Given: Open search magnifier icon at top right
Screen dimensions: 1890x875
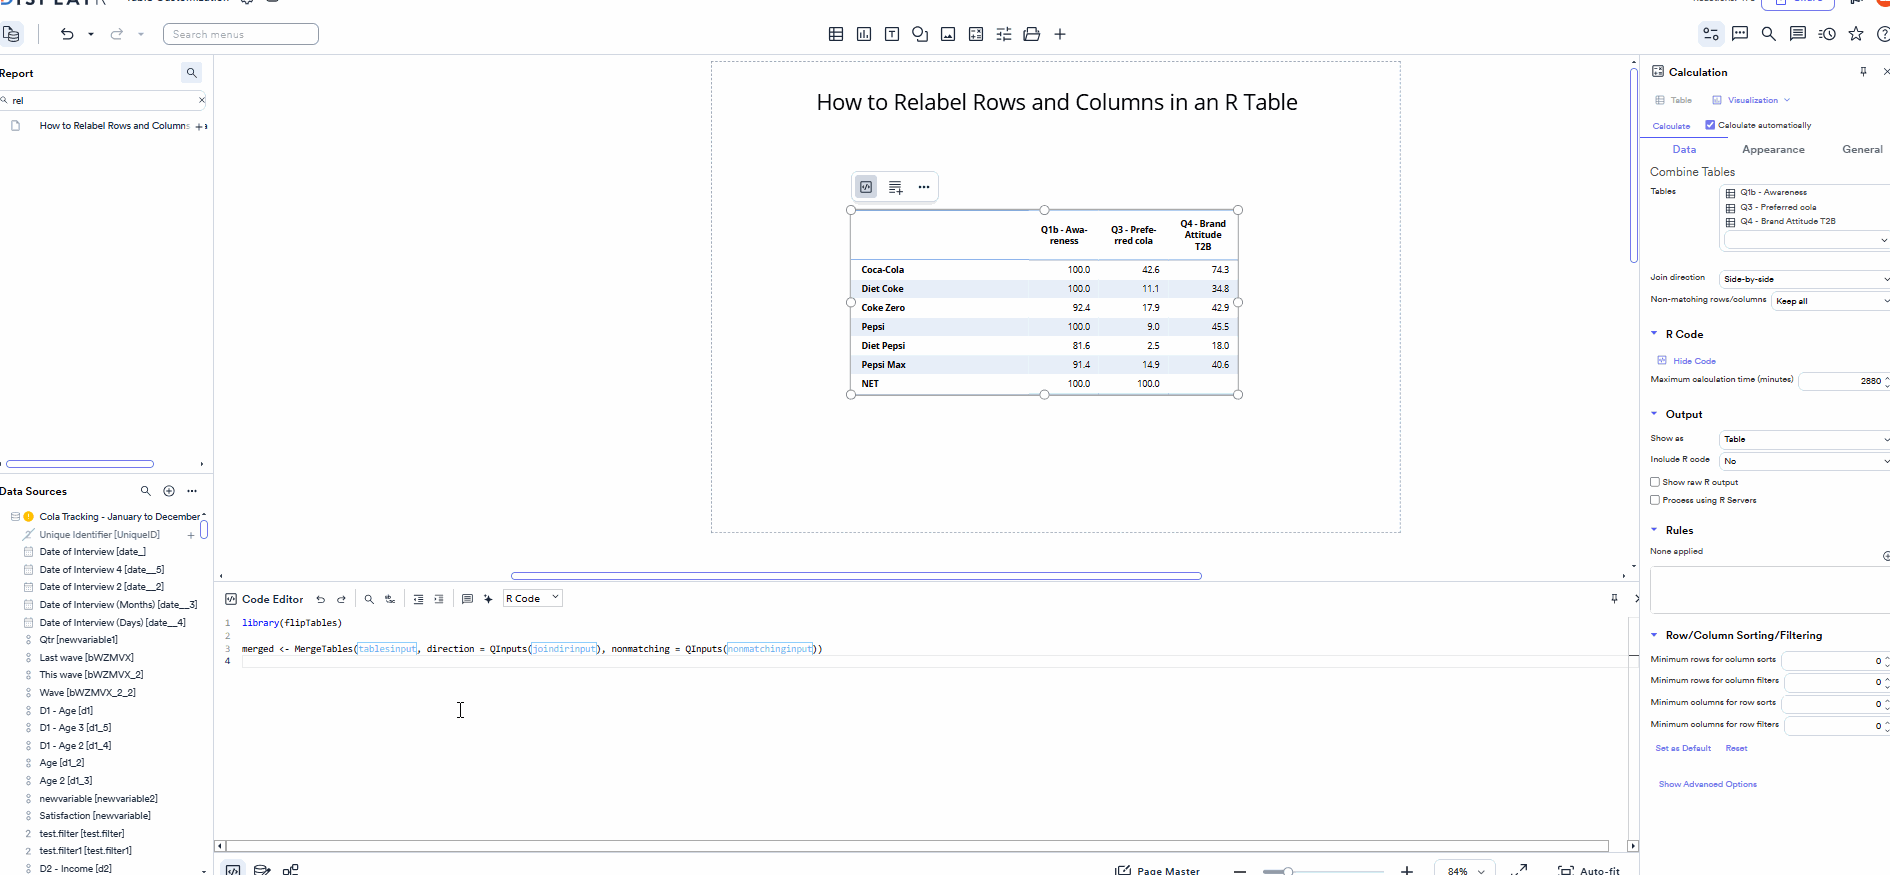Looking at the screenshot, I should 1768,34.
